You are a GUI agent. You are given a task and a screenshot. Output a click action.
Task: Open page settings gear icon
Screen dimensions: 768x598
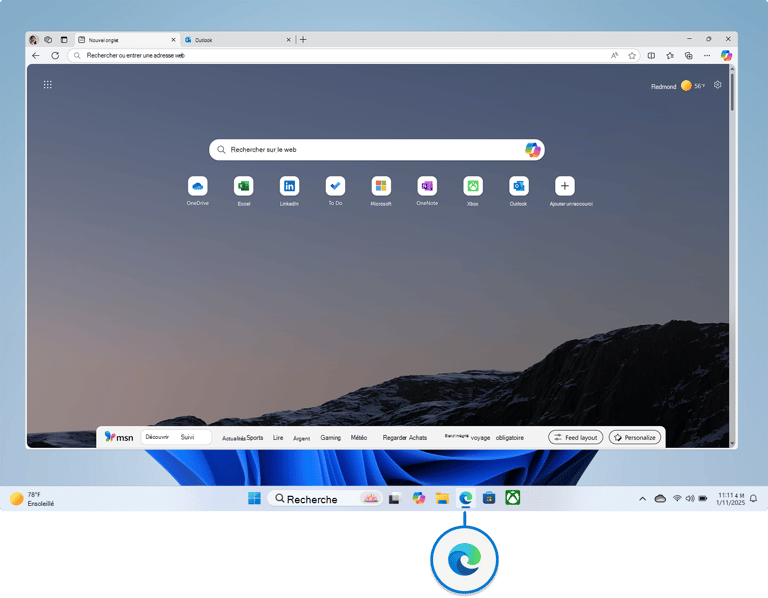pos(717,85)
